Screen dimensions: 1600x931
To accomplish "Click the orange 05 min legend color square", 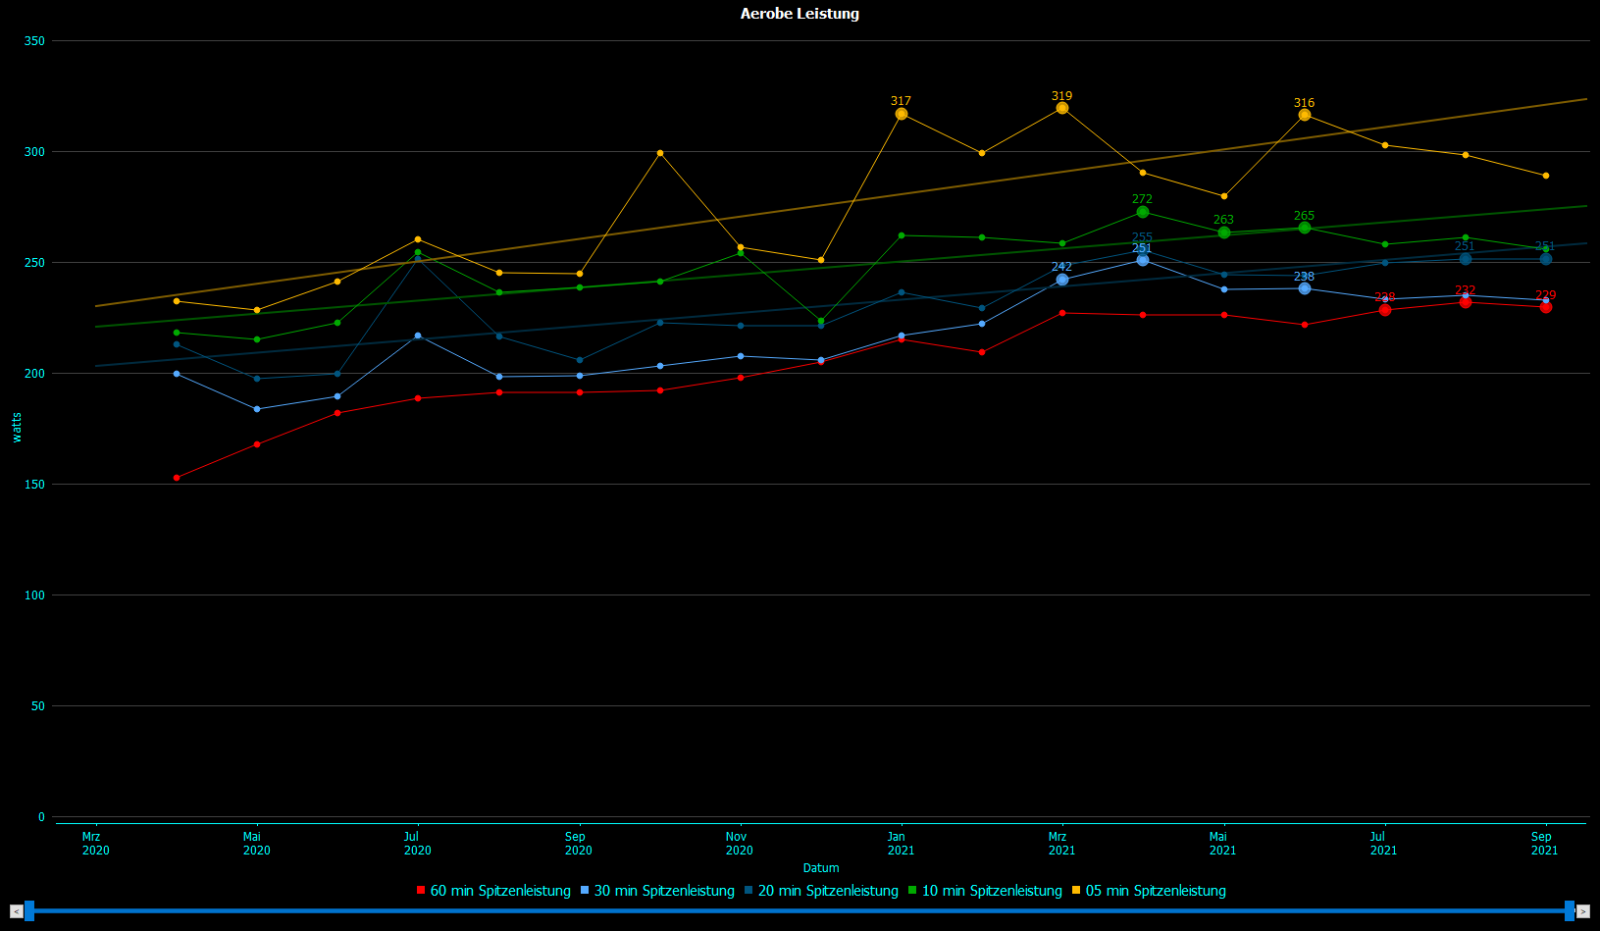I will [1076, 891].
